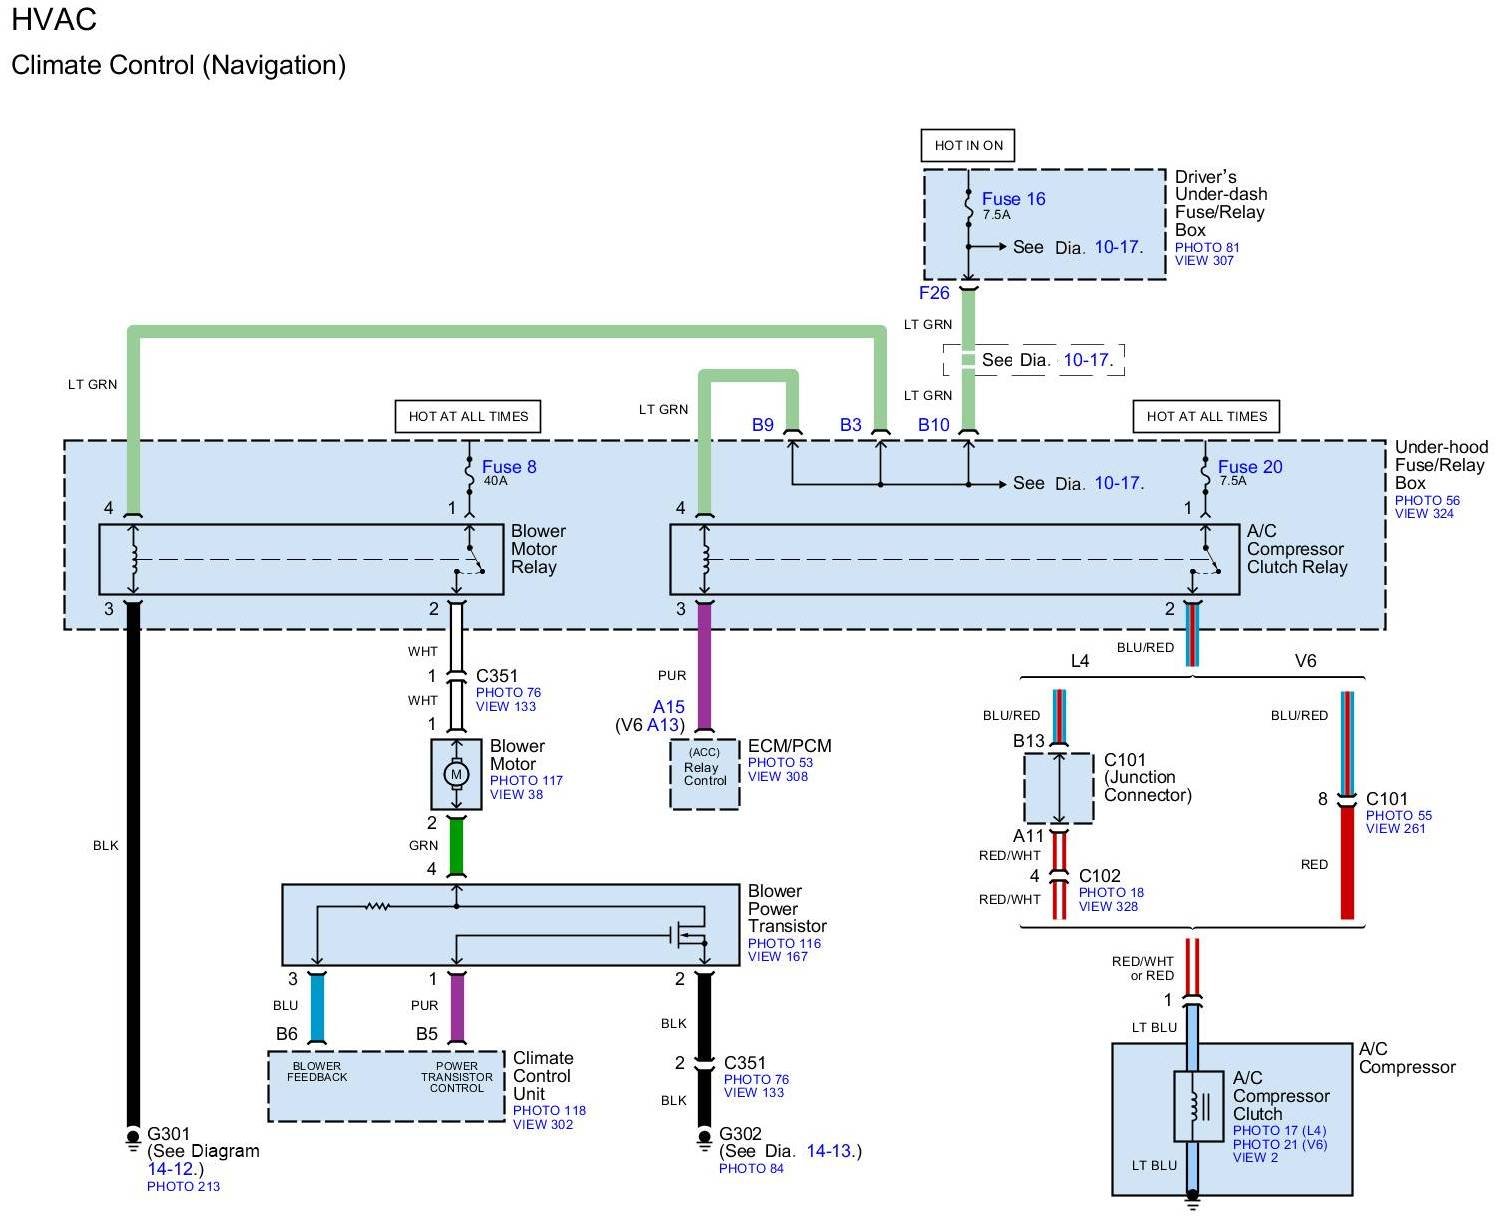Open PHOTO 56 of under-hood box

pyautogui.click(x=1427, y=500)
